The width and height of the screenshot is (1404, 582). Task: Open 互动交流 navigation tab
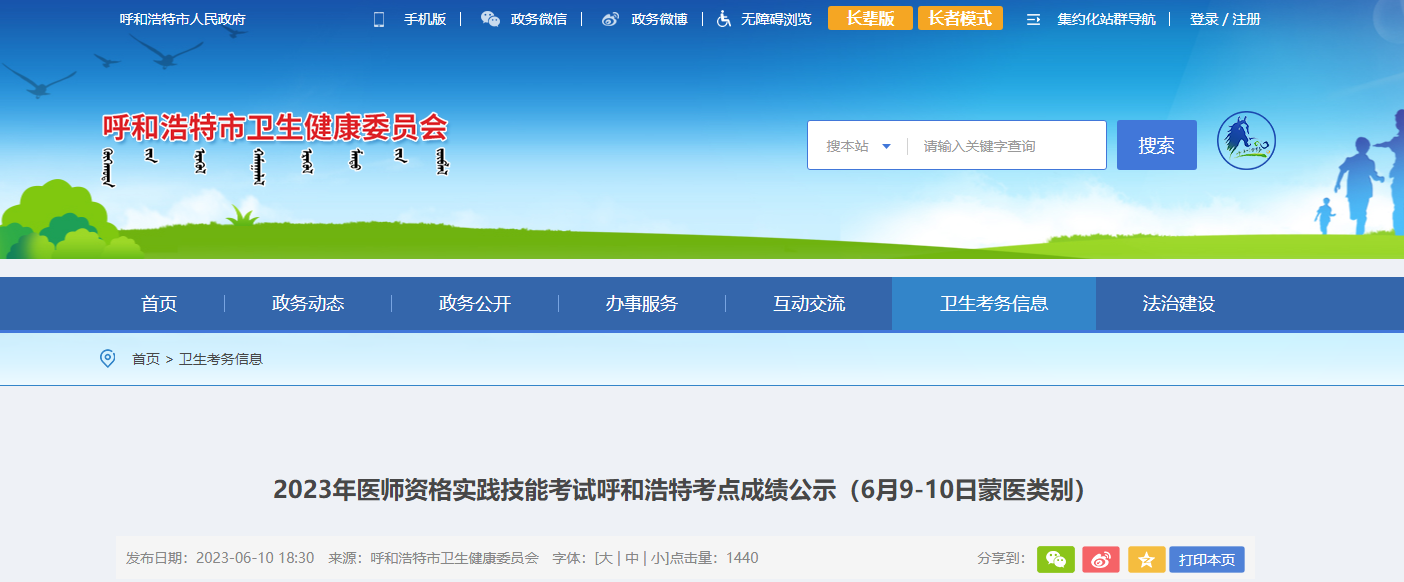pyautogui.click(x=809, y=304)
